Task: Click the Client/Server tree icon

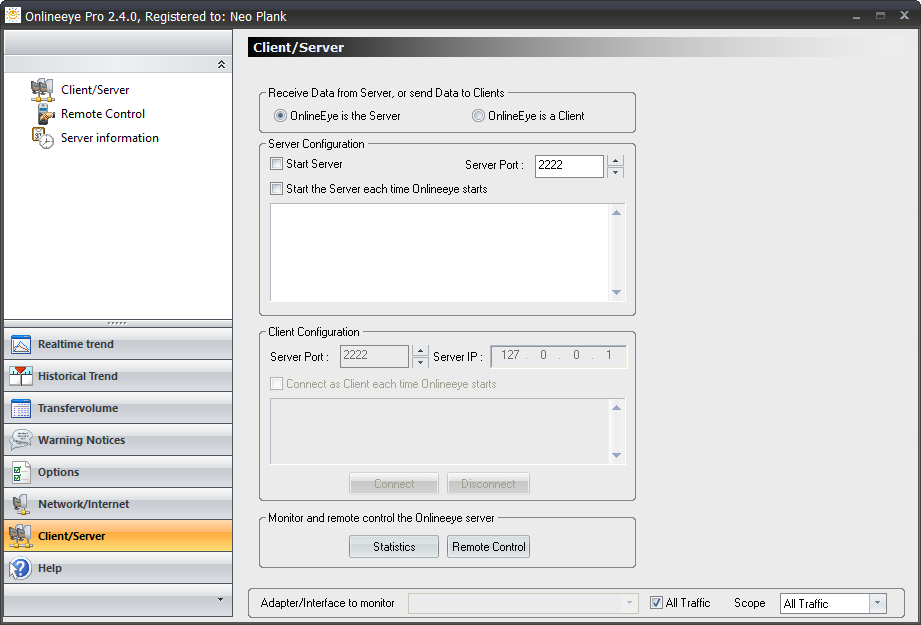Action: coord(42,89)
